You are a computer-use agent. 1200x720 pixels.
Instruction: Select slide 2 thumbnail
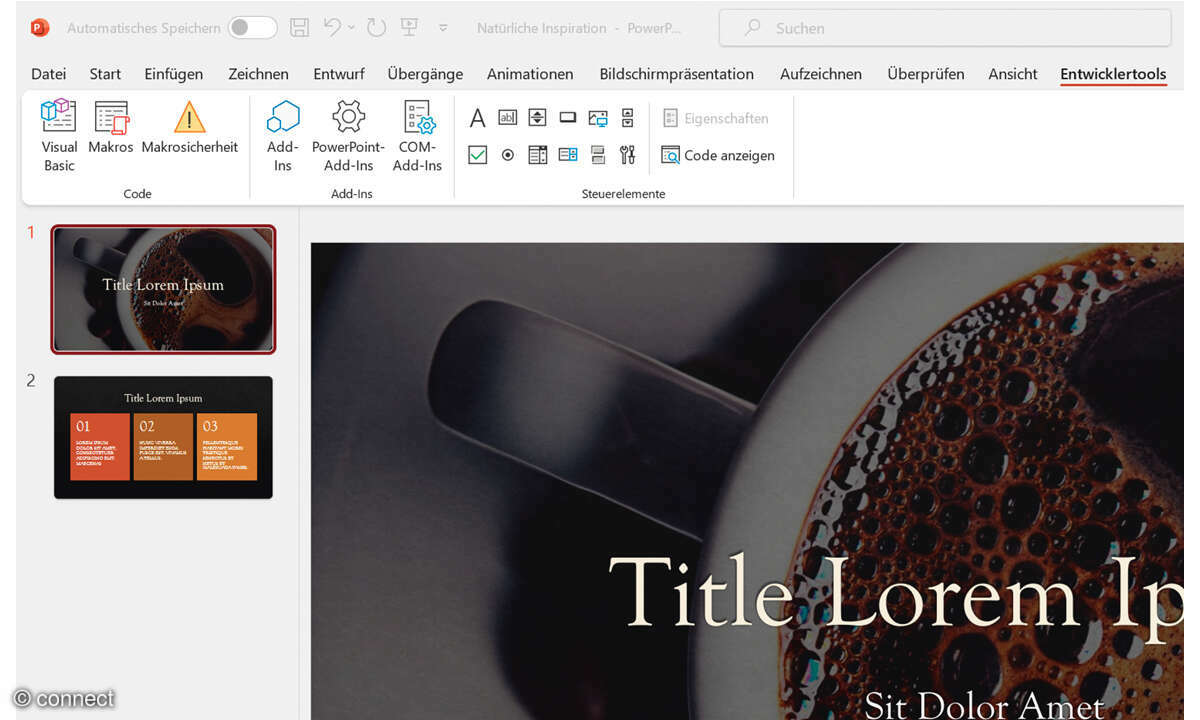tap(163, 437)
